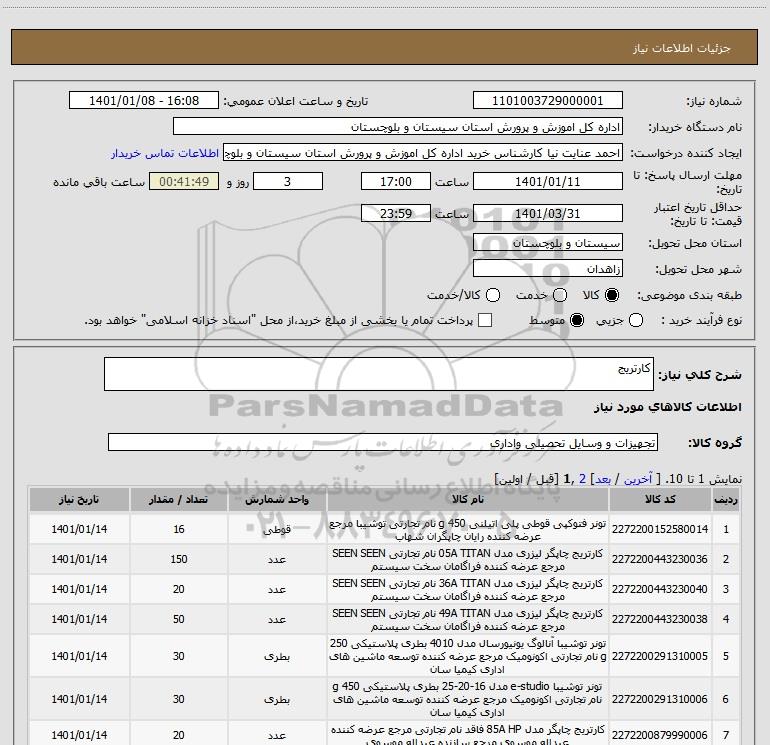Click the polyethylene toner 450 g item name
This screenshot has width=770, height=745.
(468, 530)
